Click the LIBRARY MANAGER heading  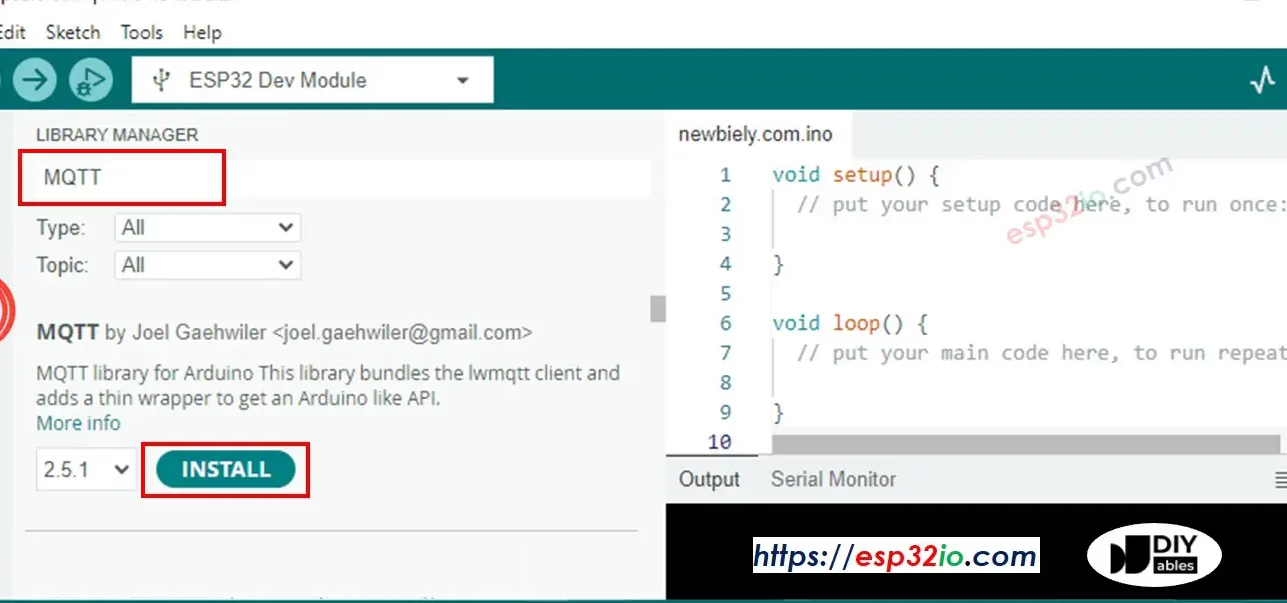click(117, 134)
